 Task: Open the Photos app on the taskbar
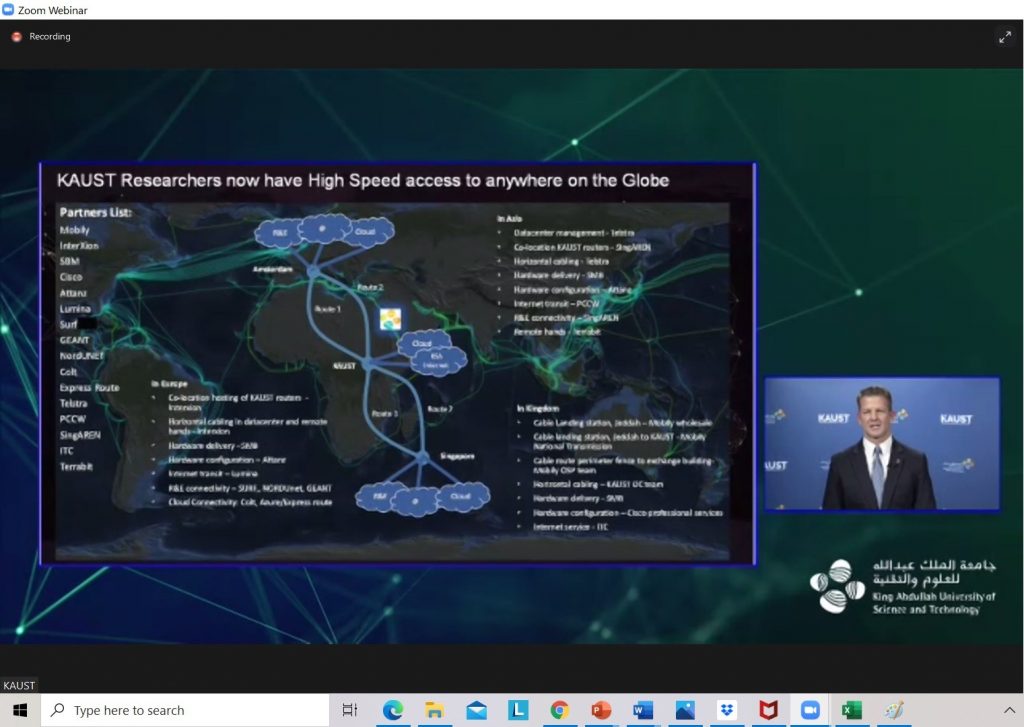[685, 710]
